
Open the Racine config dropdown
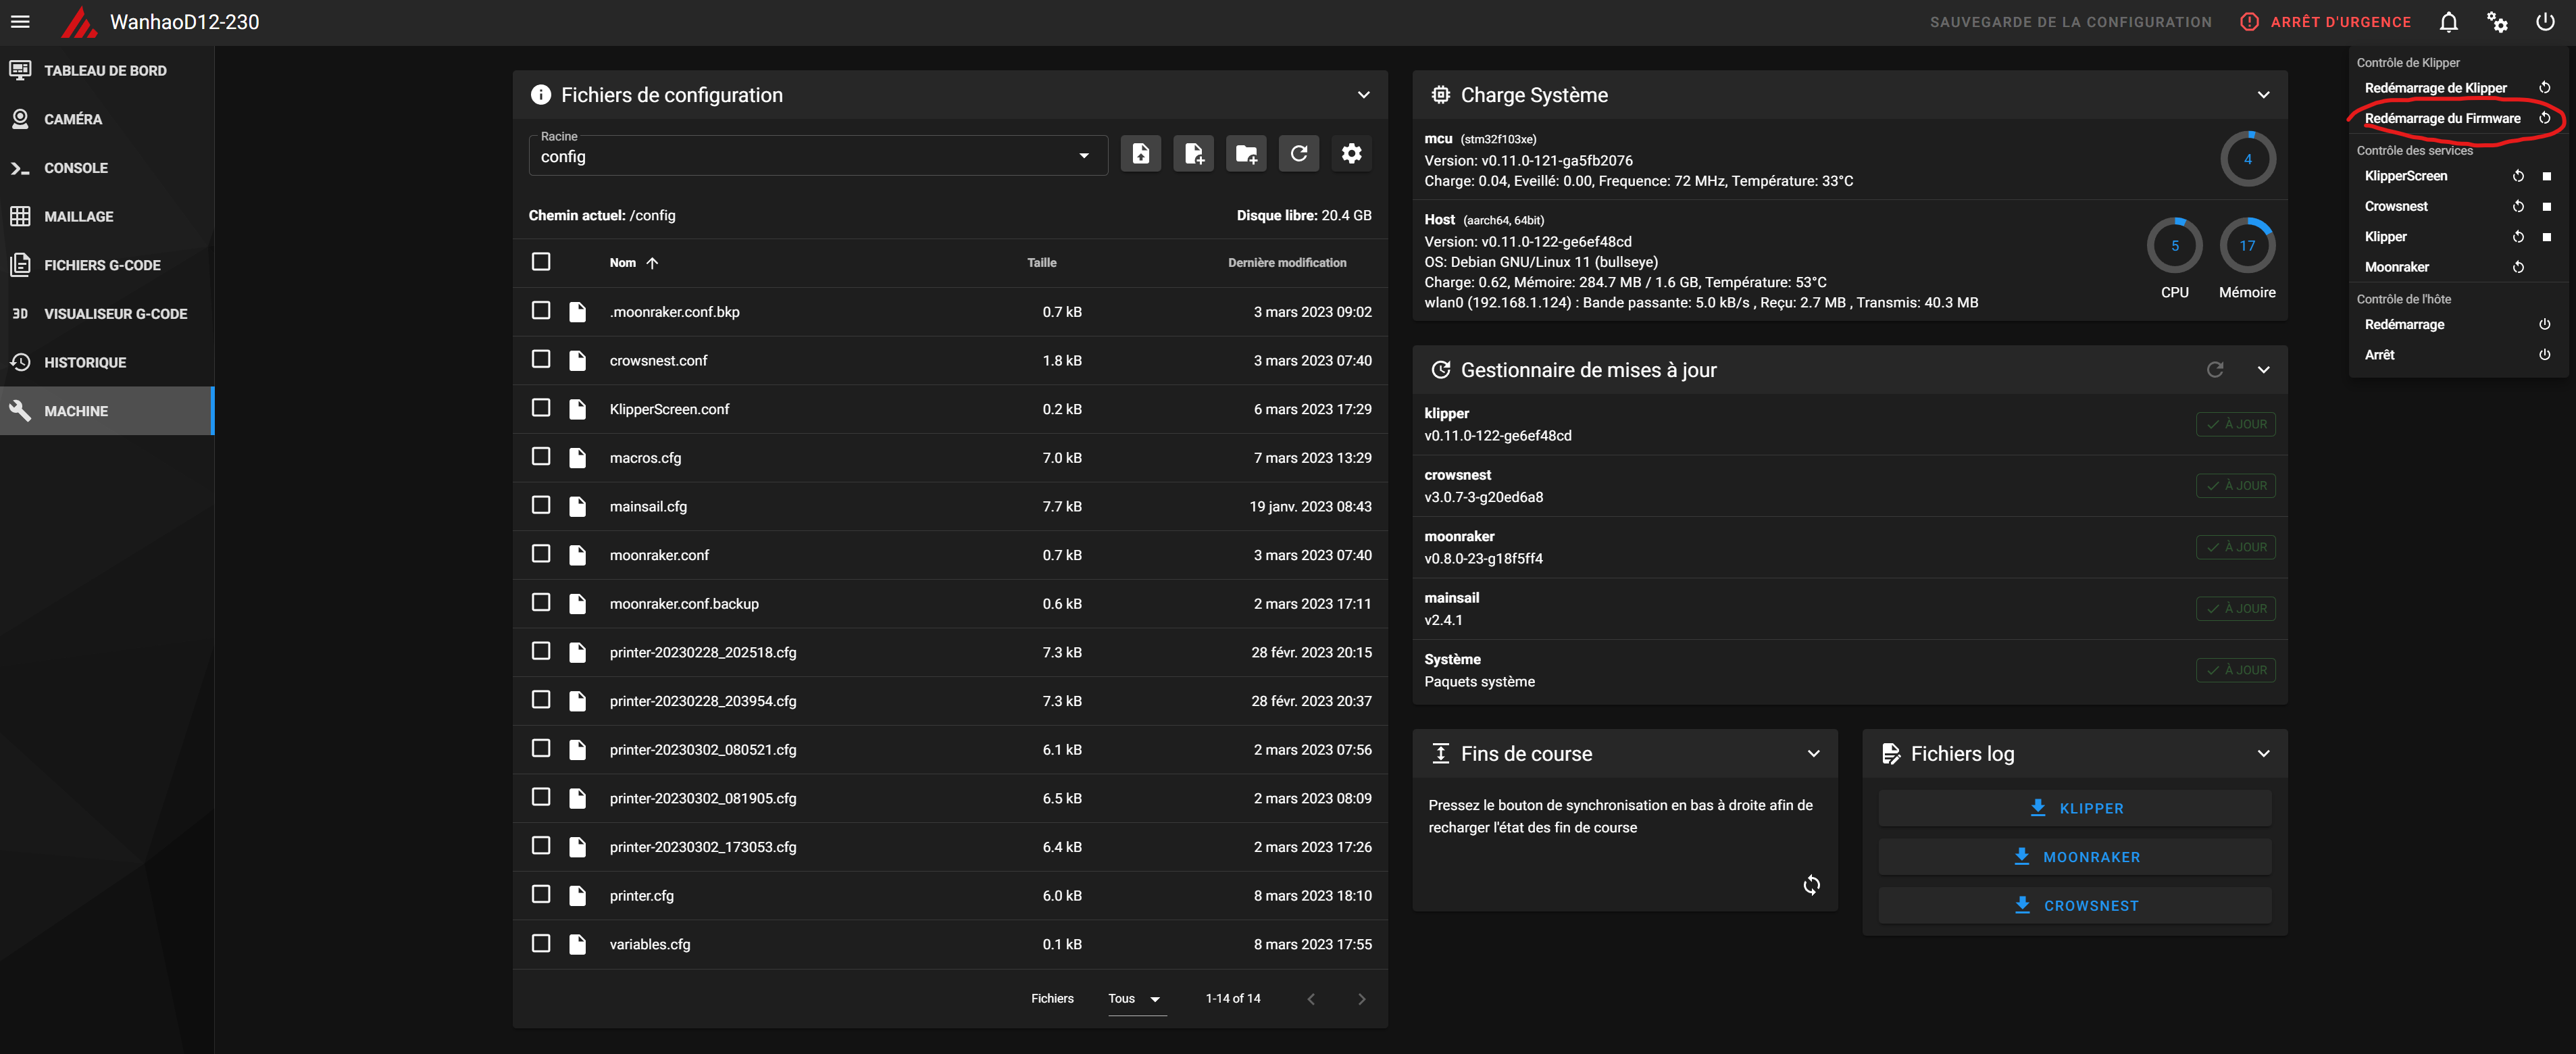coord(817,155)
